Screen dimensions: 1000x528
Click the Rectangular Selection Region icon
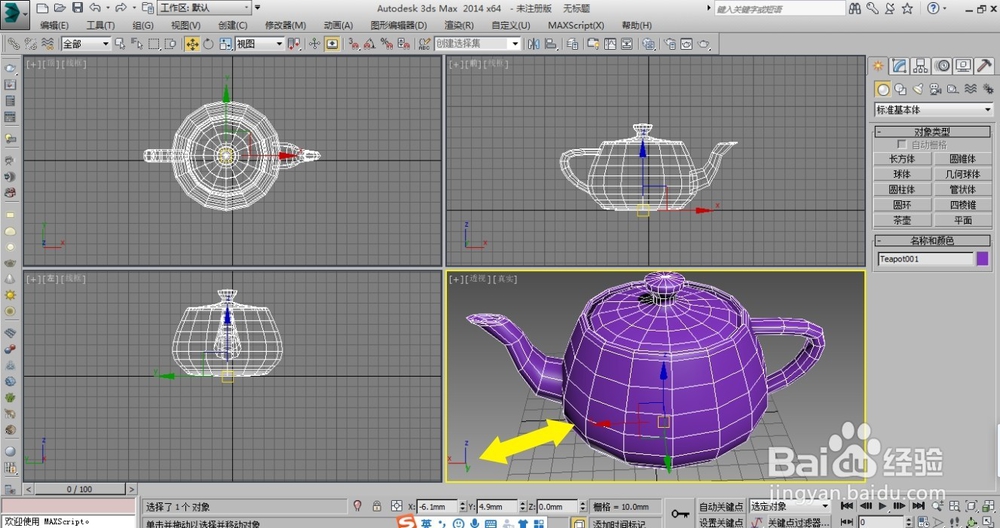click(154, 44)
